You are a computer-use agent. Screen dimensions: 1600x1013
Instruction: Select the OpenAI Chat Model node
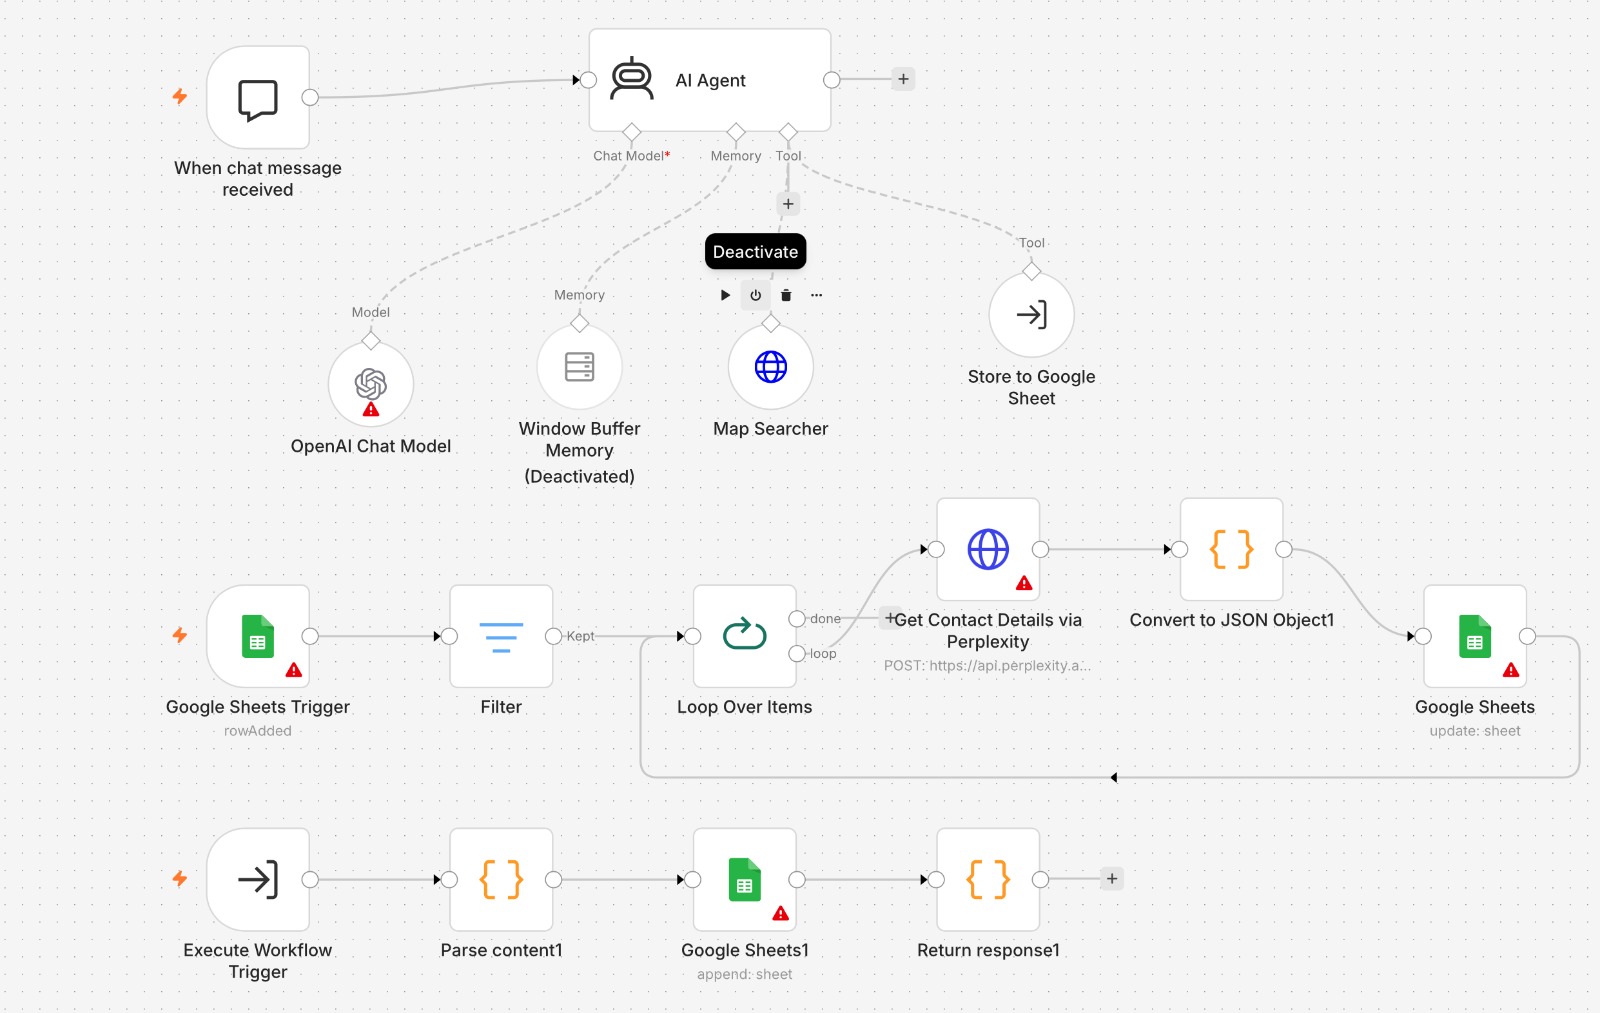(371, 385)
